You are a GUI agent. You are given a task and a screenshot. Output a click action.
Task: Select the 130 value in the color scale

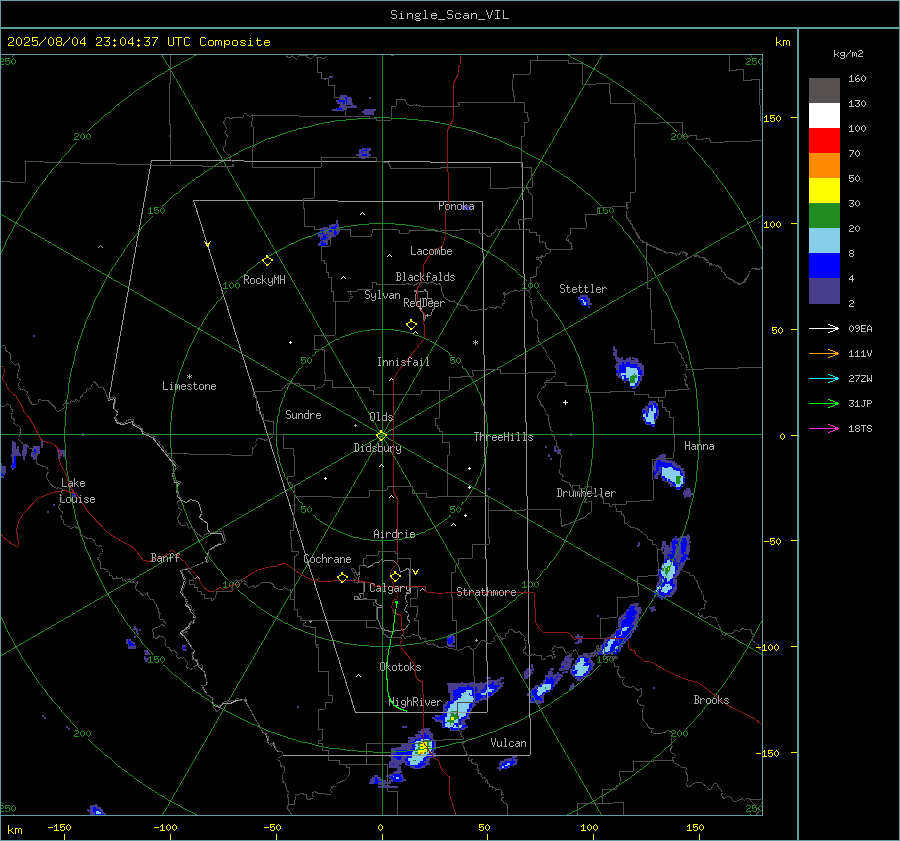coord(857,104)
